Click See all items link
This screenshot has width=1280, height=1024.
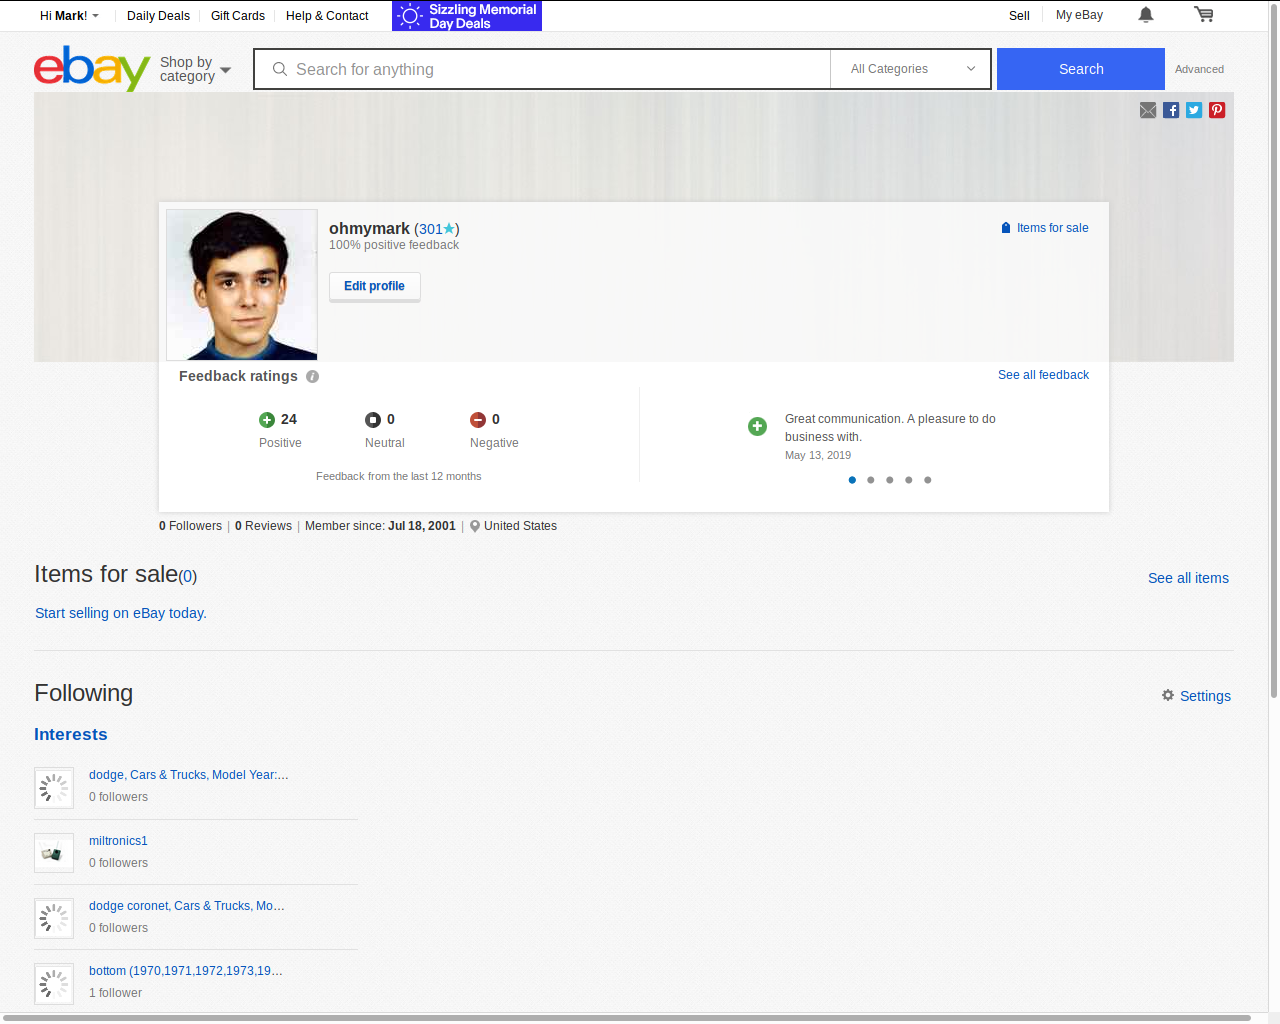[x=1188, y=578]
